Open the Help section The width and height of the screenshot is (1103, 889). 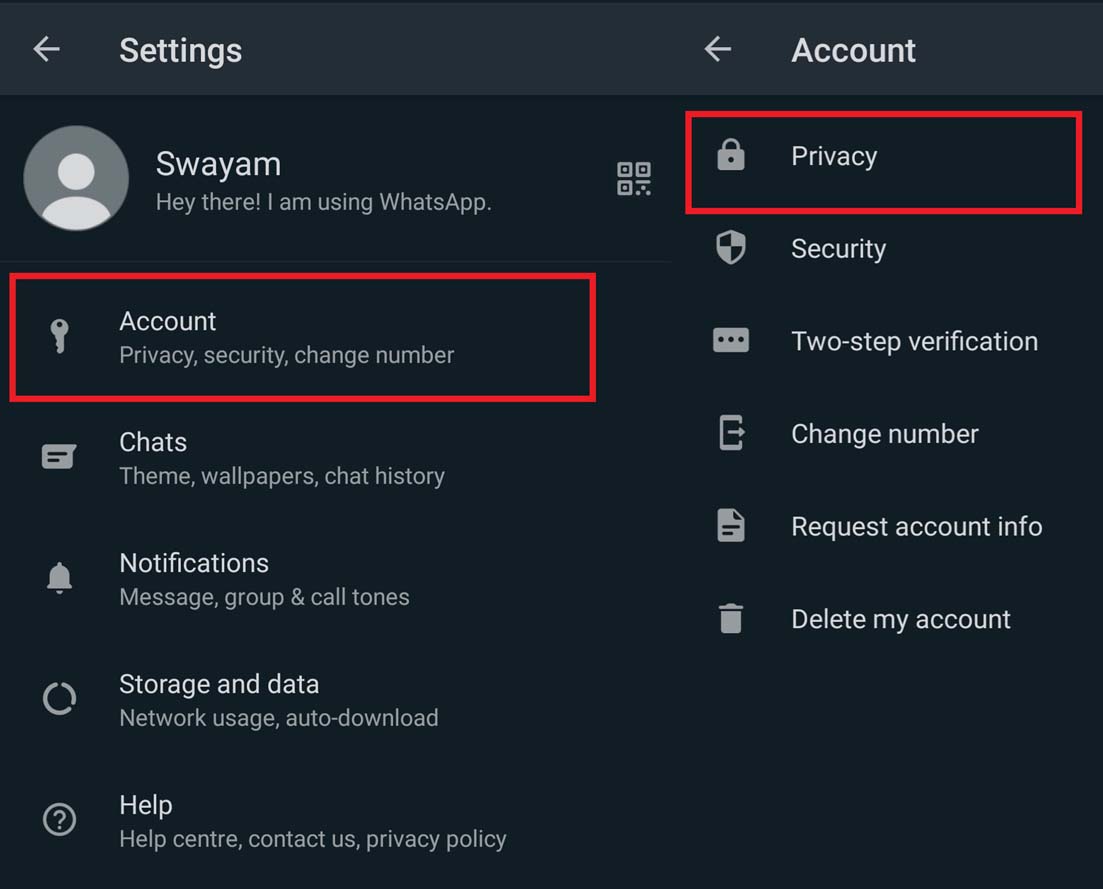pyautogui.click(x=336, y=821)
